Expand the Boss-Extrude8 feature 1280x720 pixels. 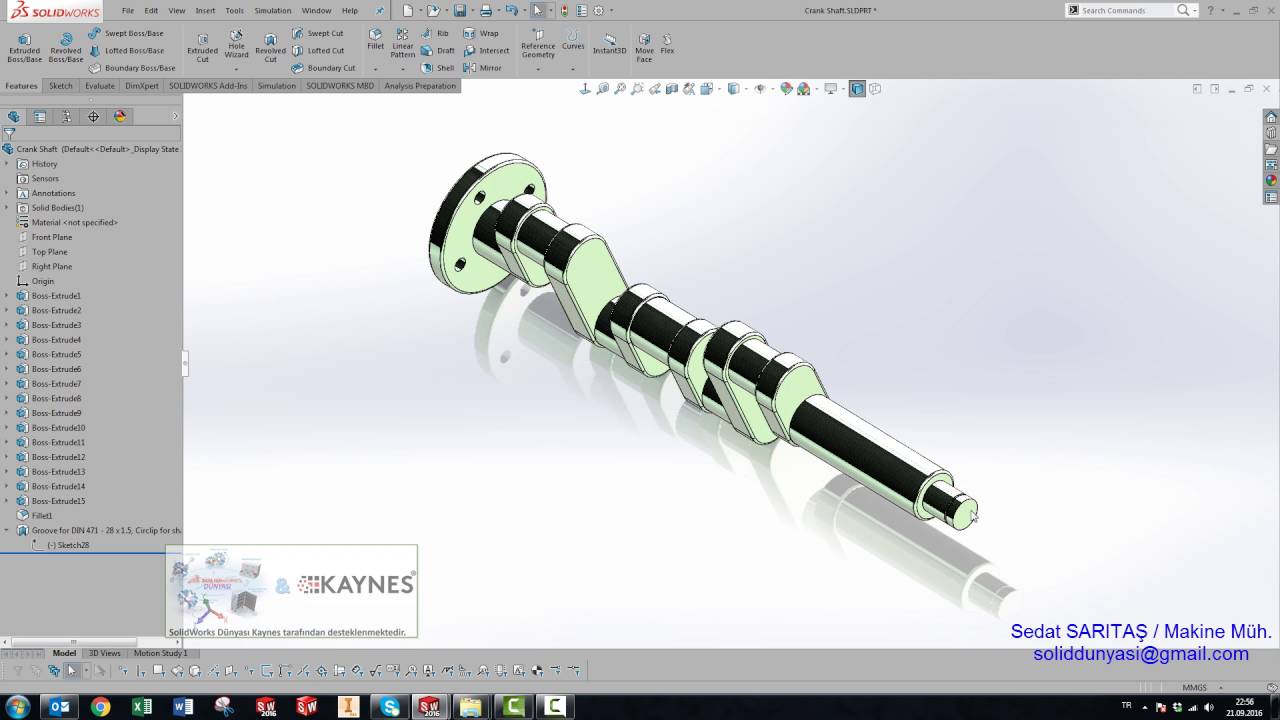pos(6,398)
